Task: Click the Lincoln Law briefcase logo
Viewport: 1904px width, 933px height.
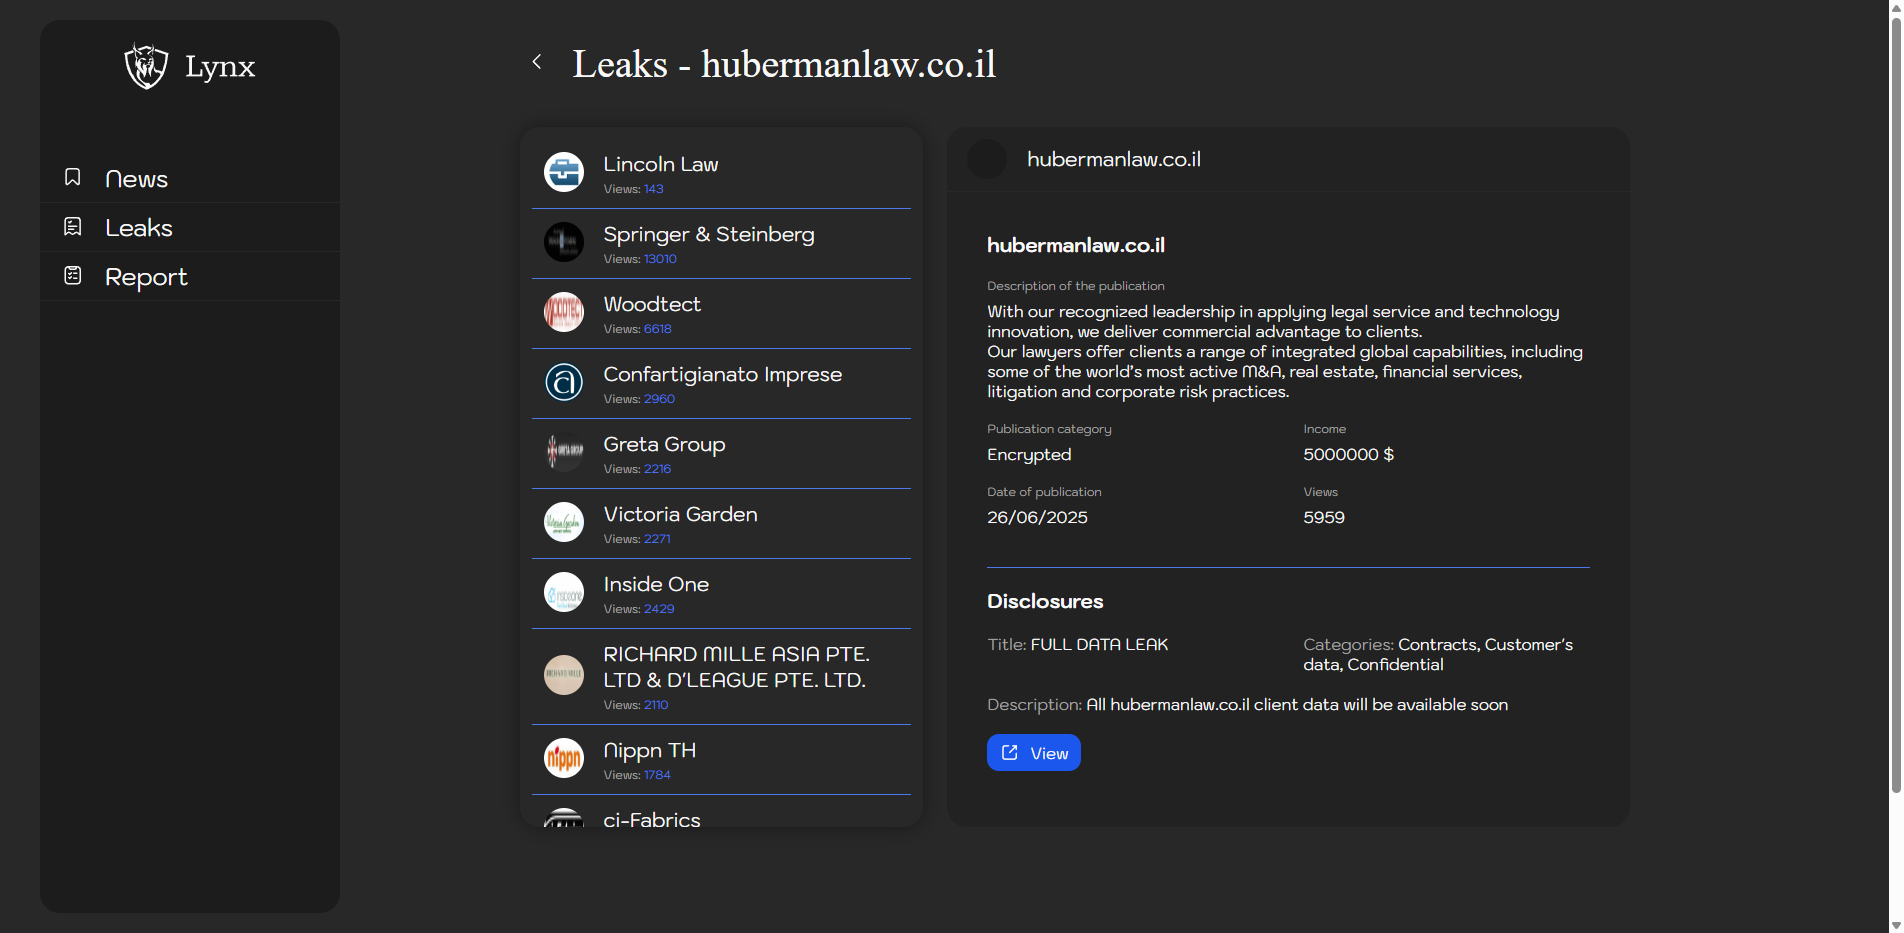Action: [x=564, y=172]
